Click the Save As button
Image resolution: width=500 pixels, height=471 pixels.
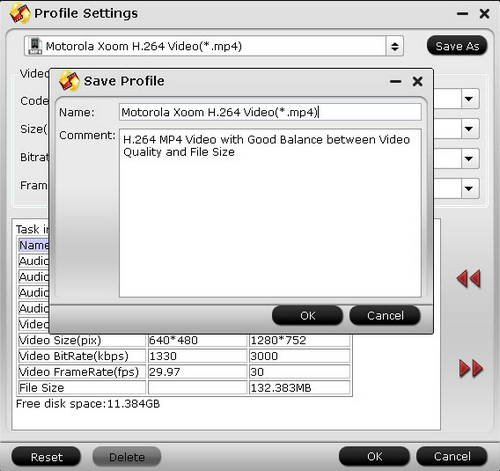coord(457,46)
